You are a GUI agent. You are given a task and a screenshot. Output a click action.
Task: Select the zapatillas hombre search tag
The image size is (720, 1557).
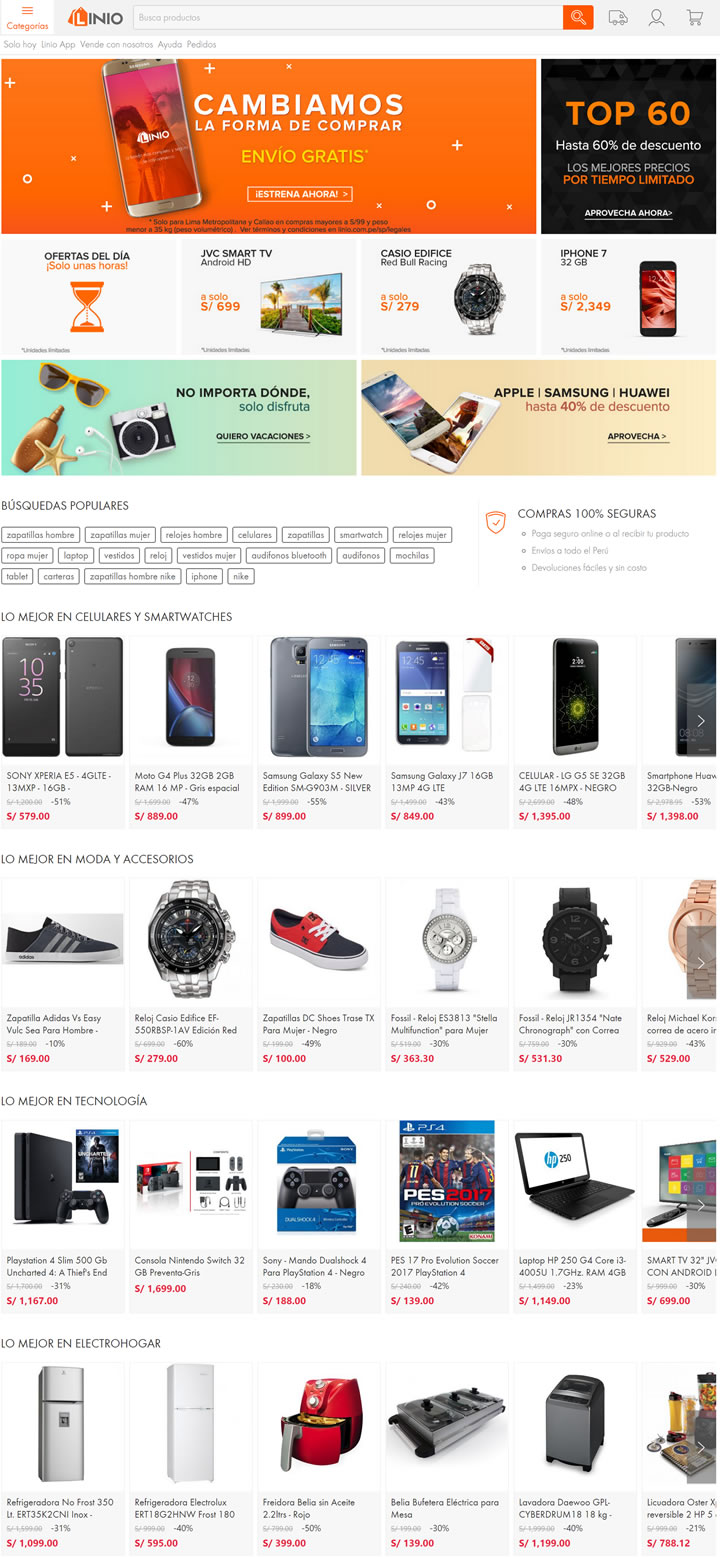[40, 535]
